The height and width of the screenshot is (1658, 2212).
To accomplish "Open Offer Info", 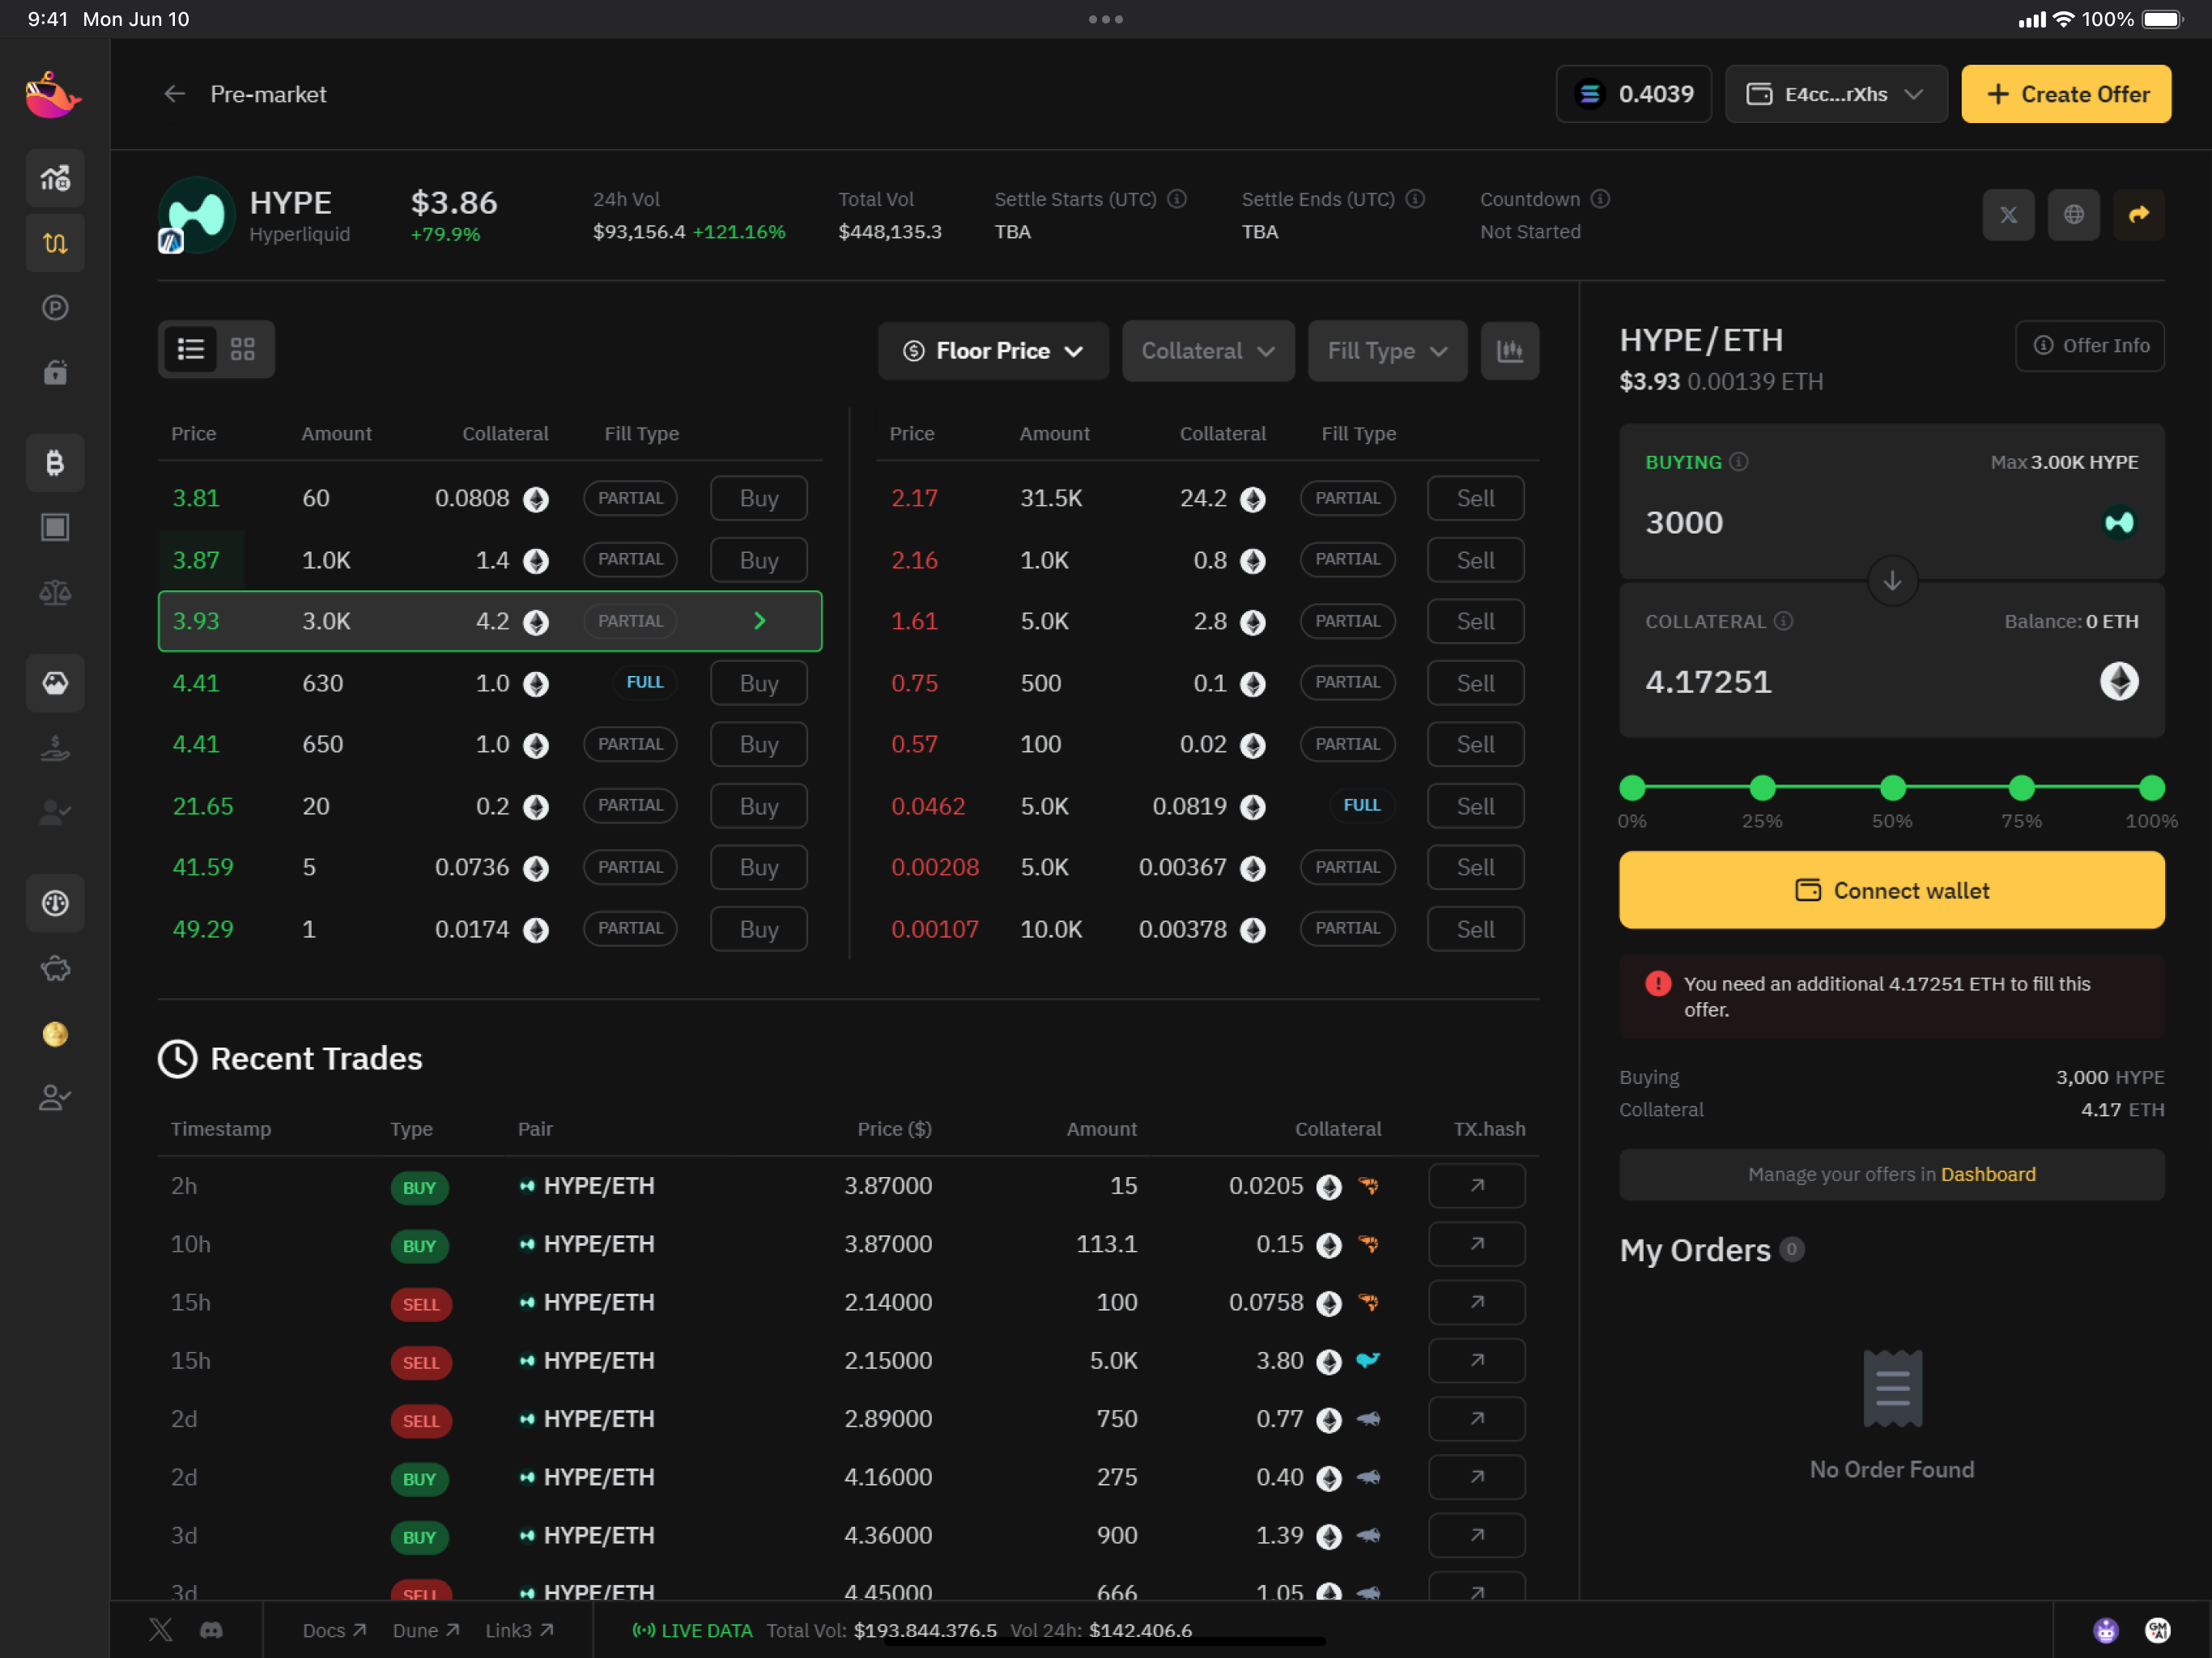I will point(2090,345).
